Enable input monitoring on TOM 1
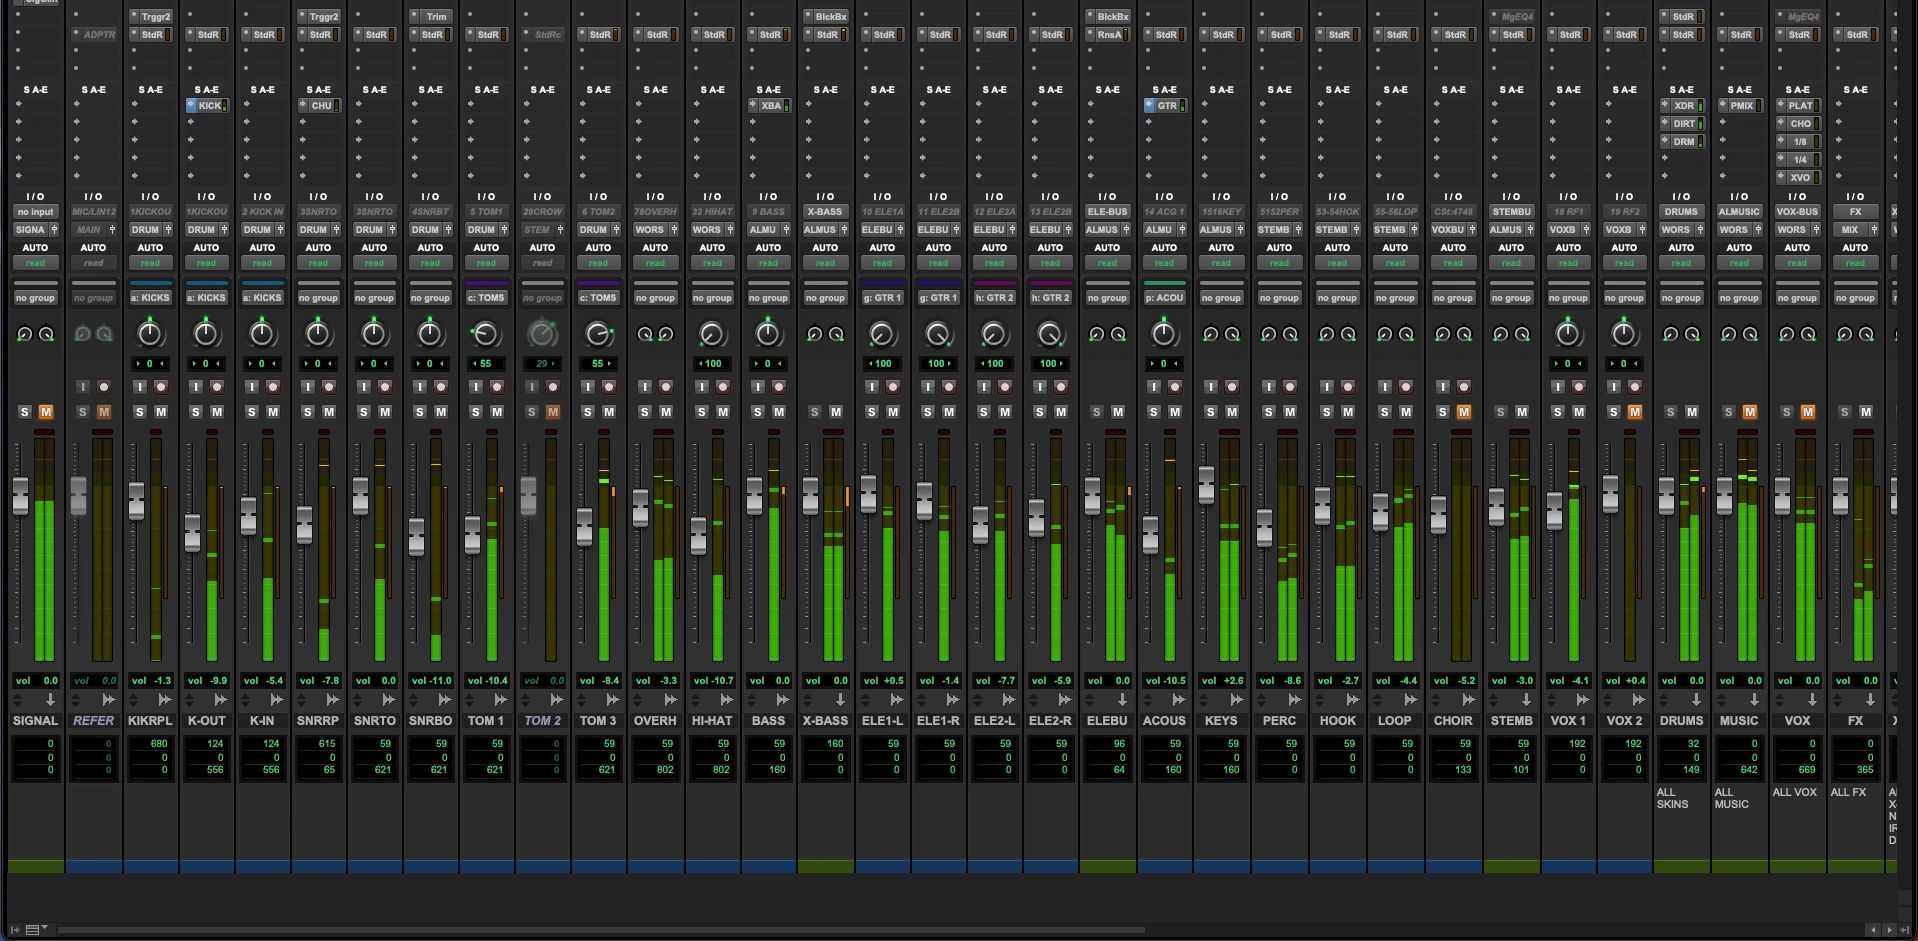 (475, 387)
